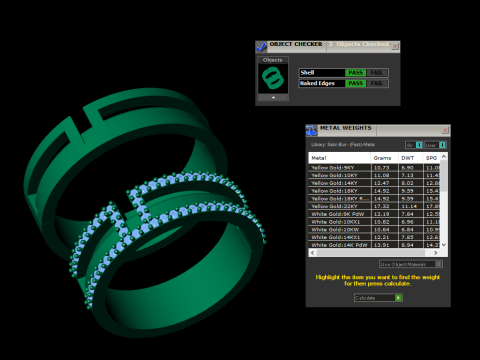Click the metal table vertical scrollbar thumb
Screen dimensions: 480x360
444,176
